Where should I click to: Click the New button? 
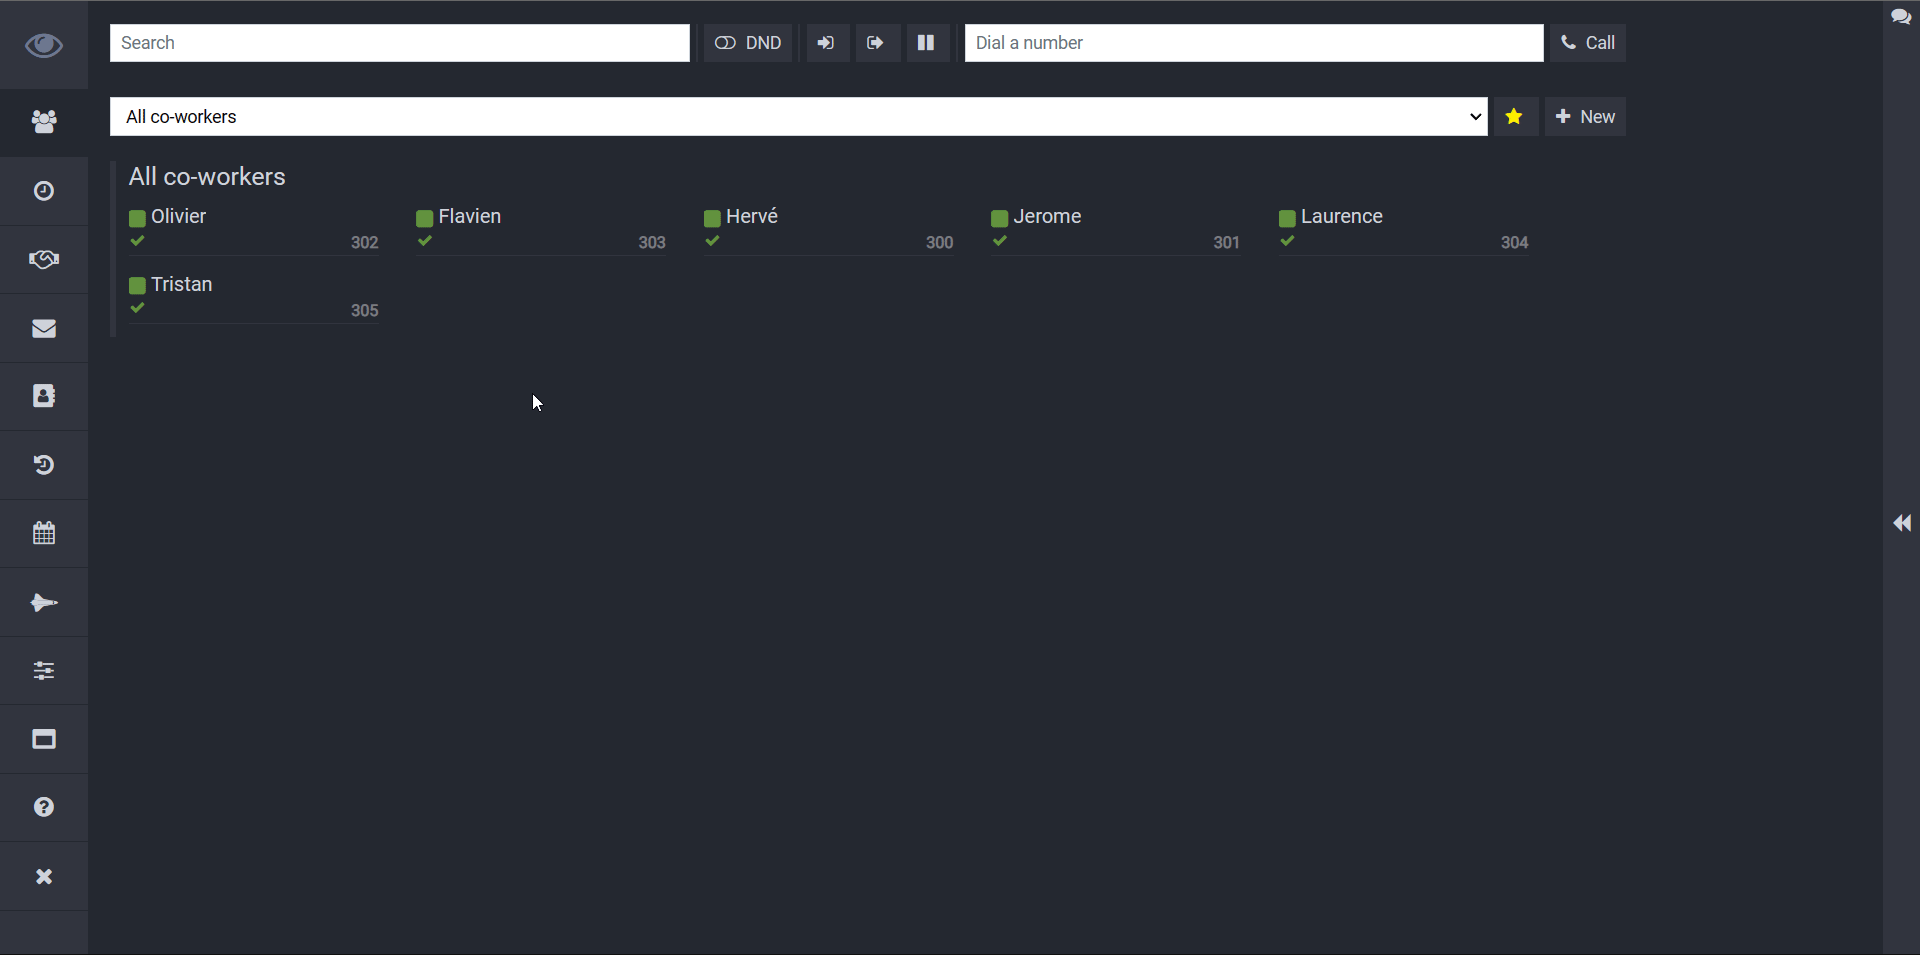click(1585, 117)
